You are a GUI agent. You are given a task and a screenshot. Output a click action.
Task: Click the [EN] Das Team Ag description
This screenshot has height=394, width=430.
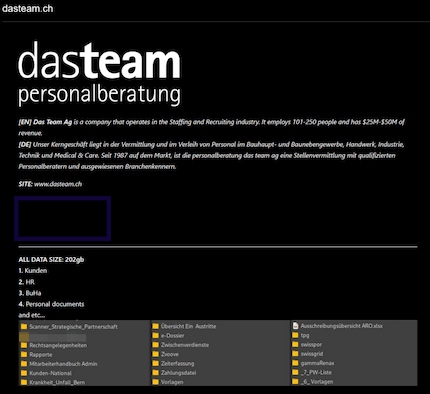[211, 127]
